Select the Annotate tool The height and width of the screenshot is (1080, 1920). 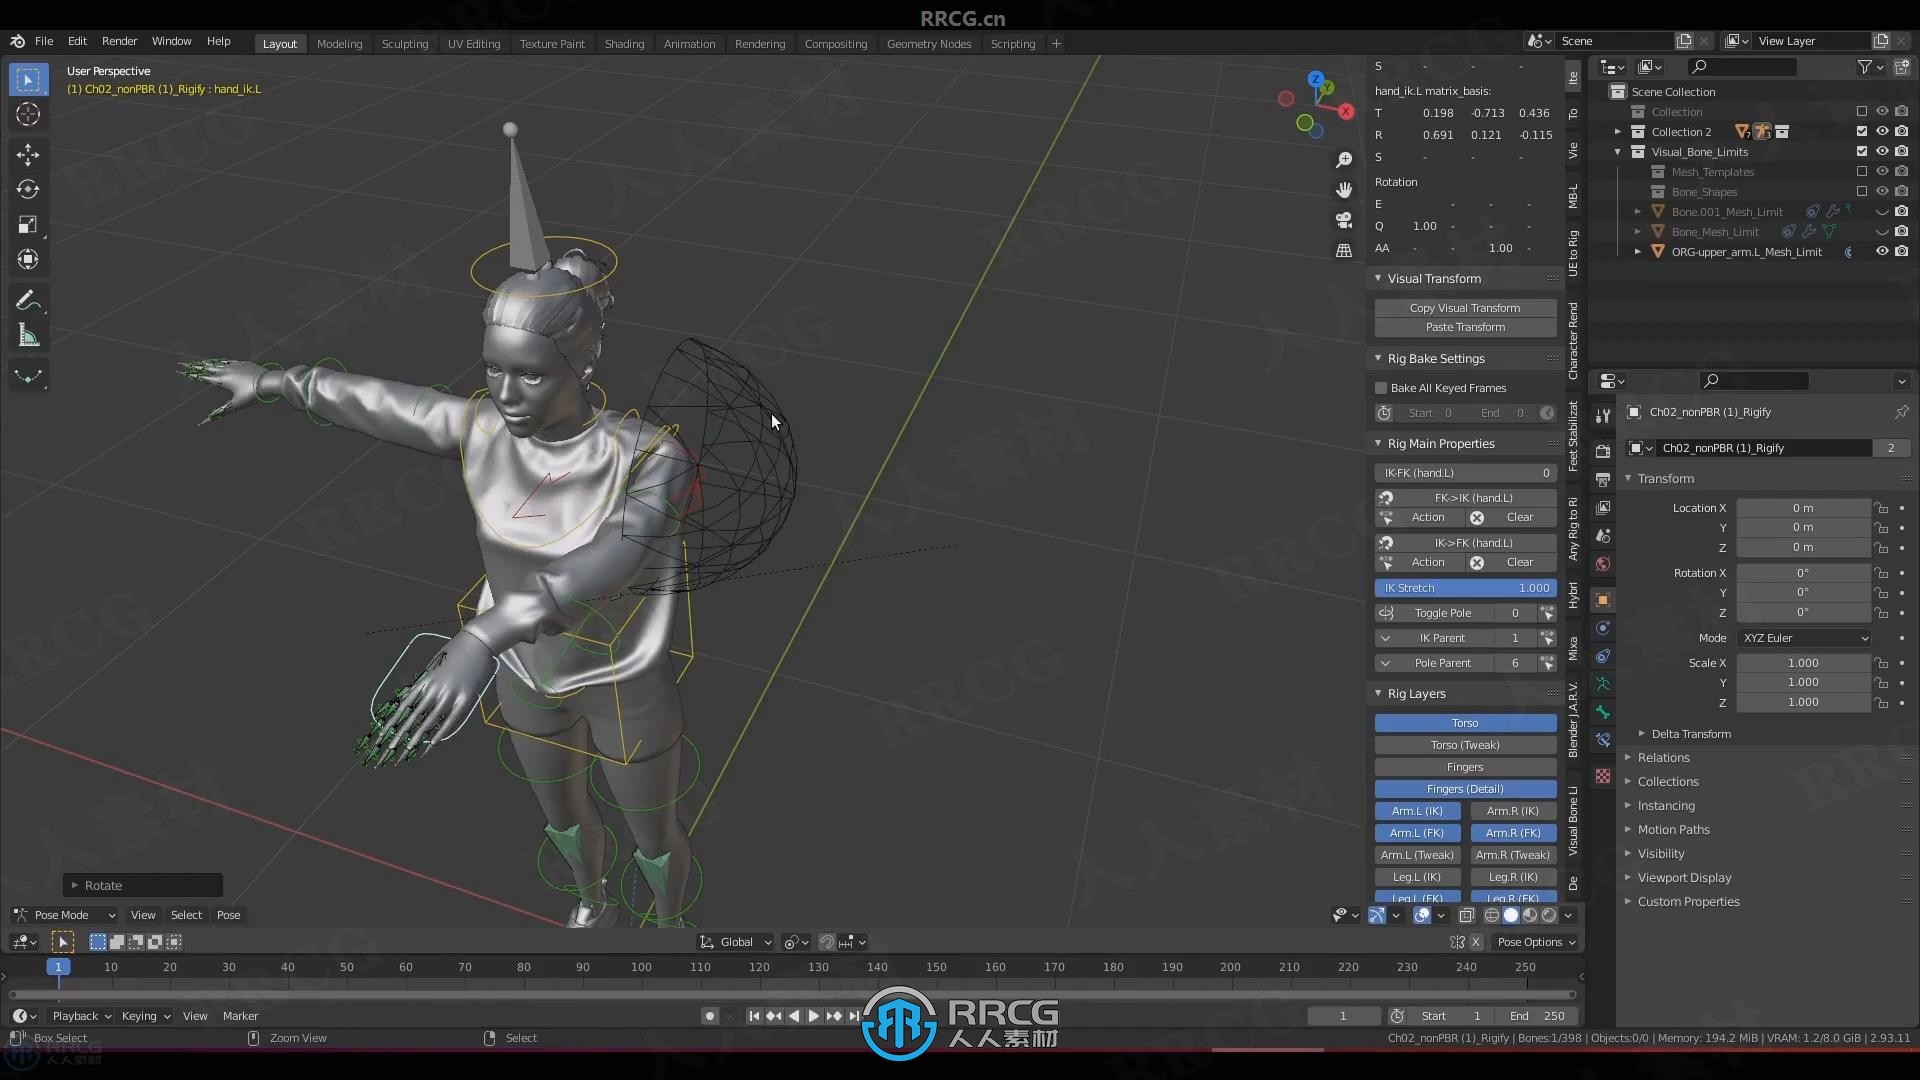coord(28,301)
